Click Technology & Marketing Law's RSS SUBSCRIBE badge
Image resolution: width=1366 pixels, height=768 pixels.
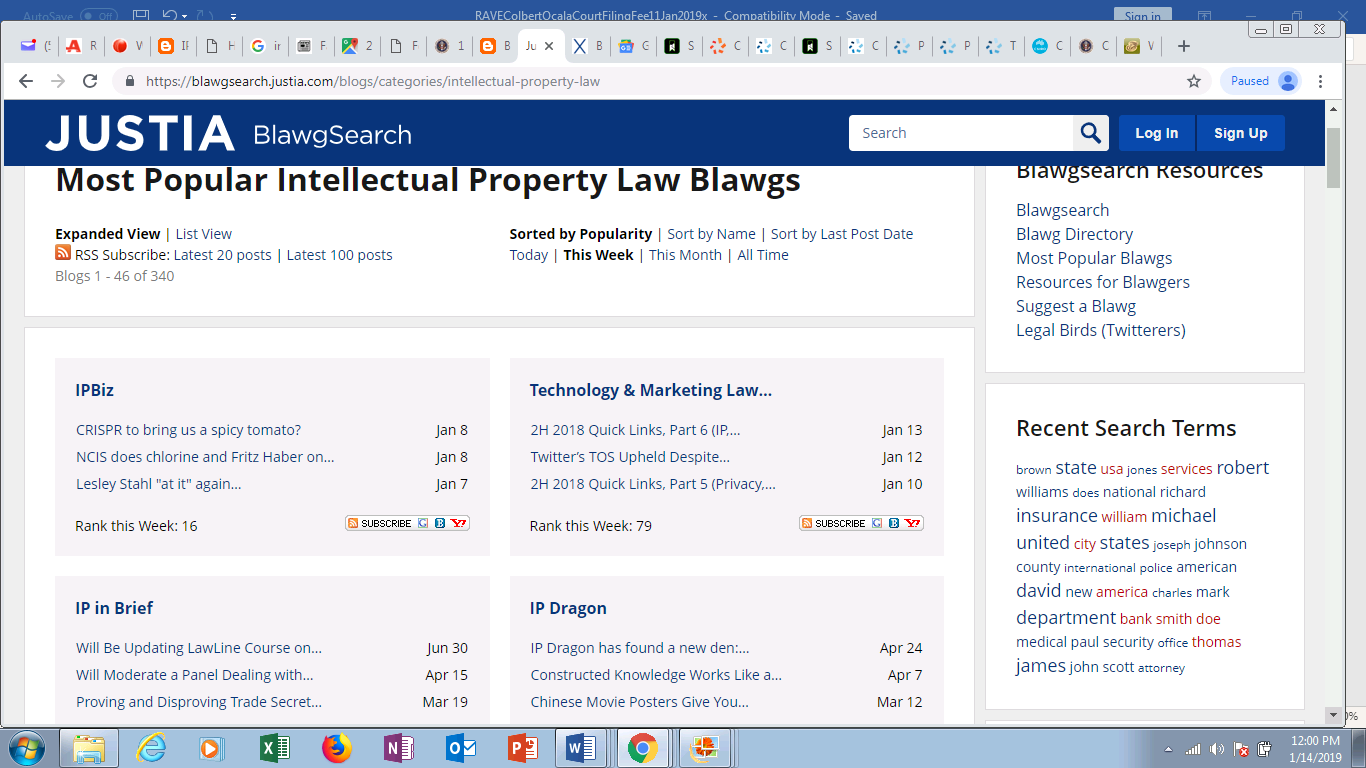(834, 523)
